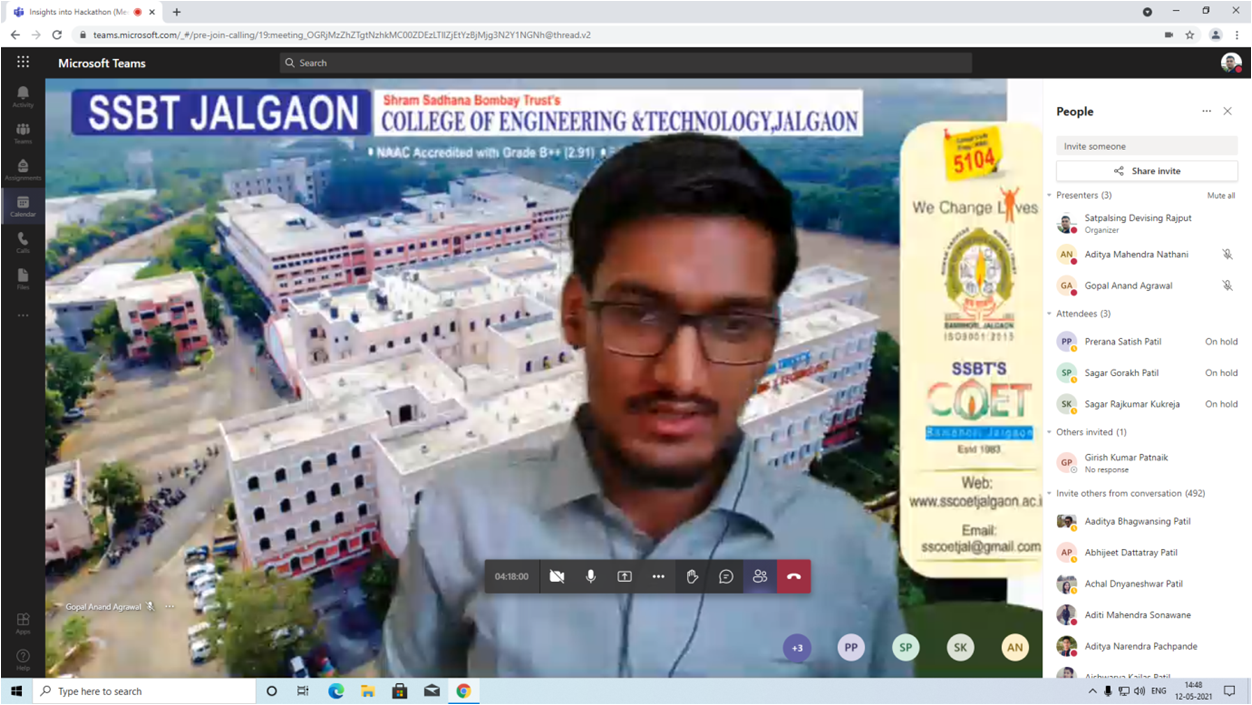Image resolution: width=1252 pixels, height=705 pixels.
Task: Open Assignments in the Teams sidebar
Action: [x=22, y=170]
